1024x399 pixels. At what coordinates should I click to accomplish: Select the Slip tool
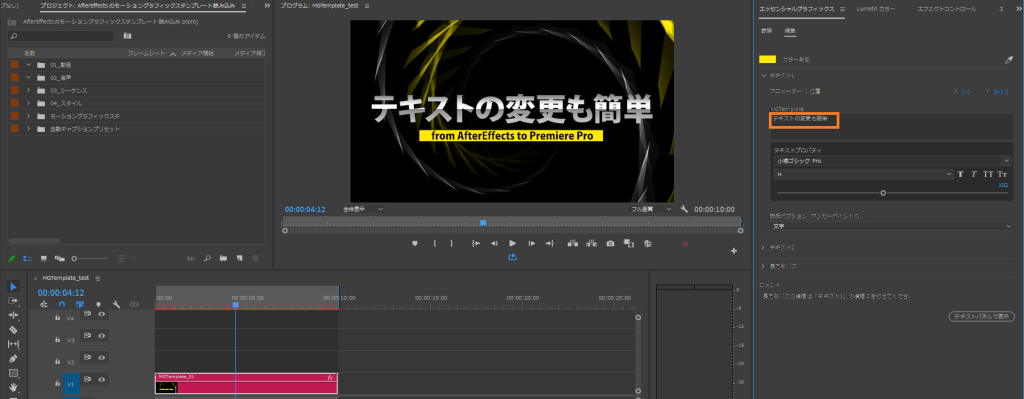point(14,344)
